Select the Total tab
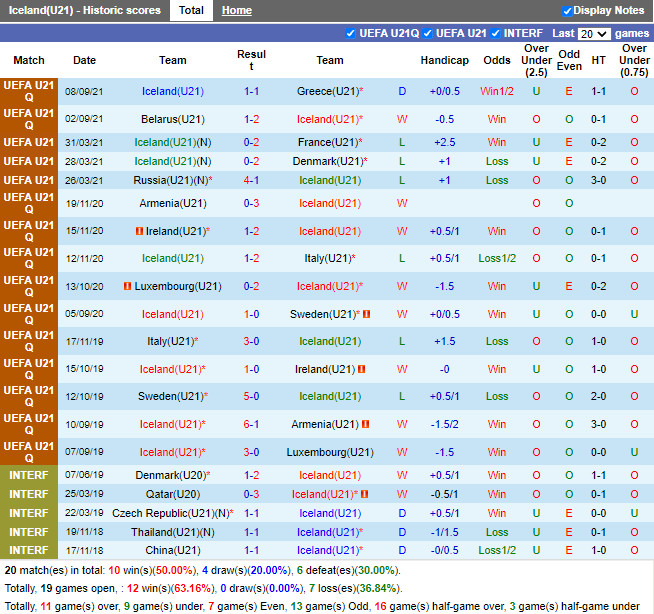This screenshot has height=614, width=654. tap(191, 11)
